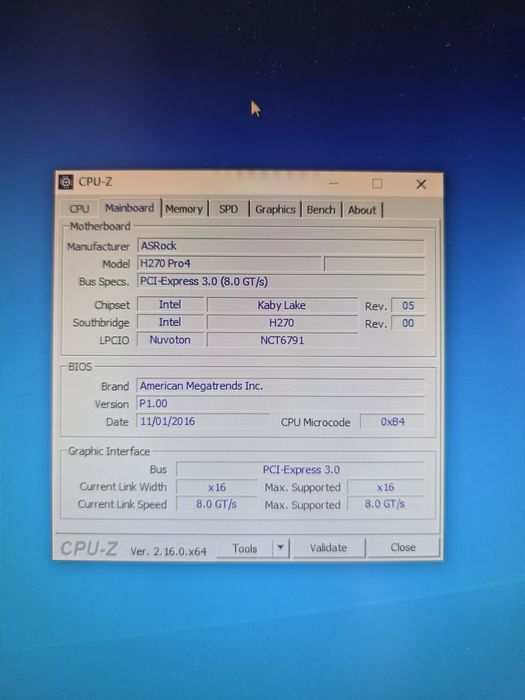Close CPU-Z with the X button
525x700 pixels.
coord(421,184)
